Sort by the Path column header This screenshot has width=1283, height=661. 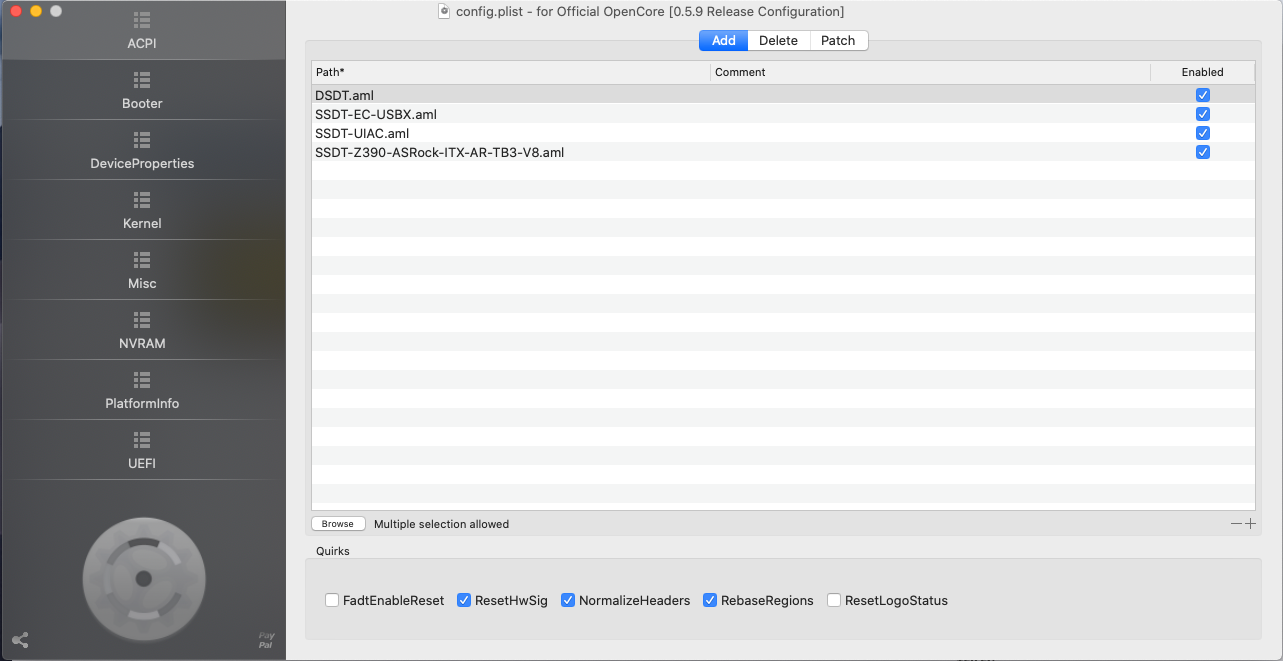[511, 72]
